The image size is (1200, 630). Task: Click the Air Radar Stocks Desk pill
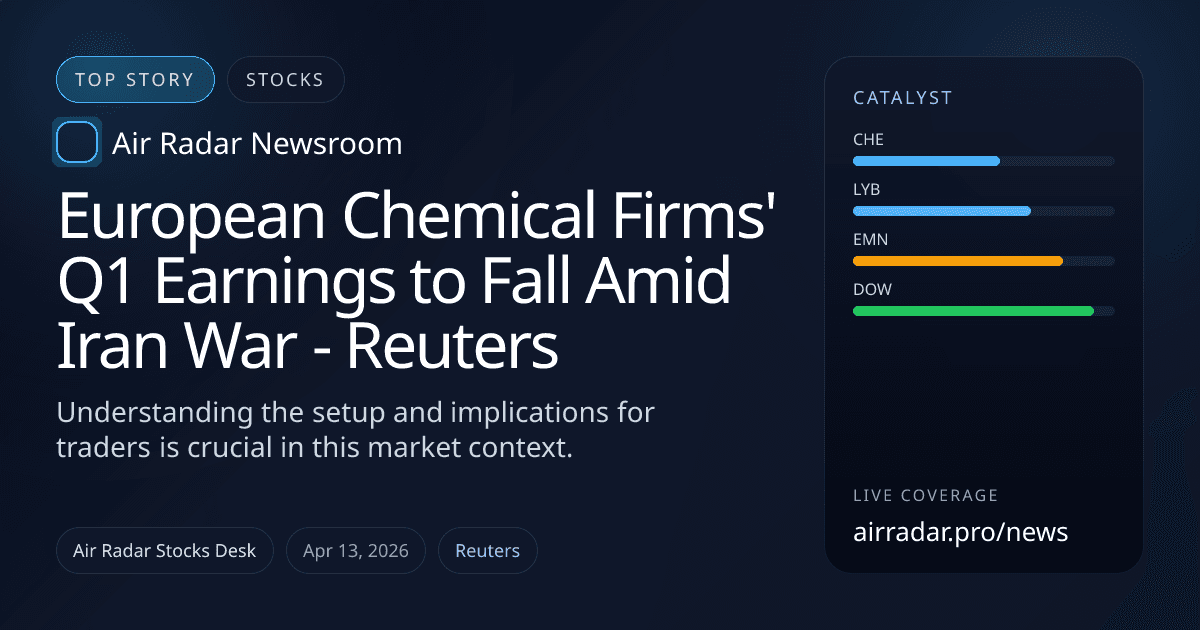[165, 551]
